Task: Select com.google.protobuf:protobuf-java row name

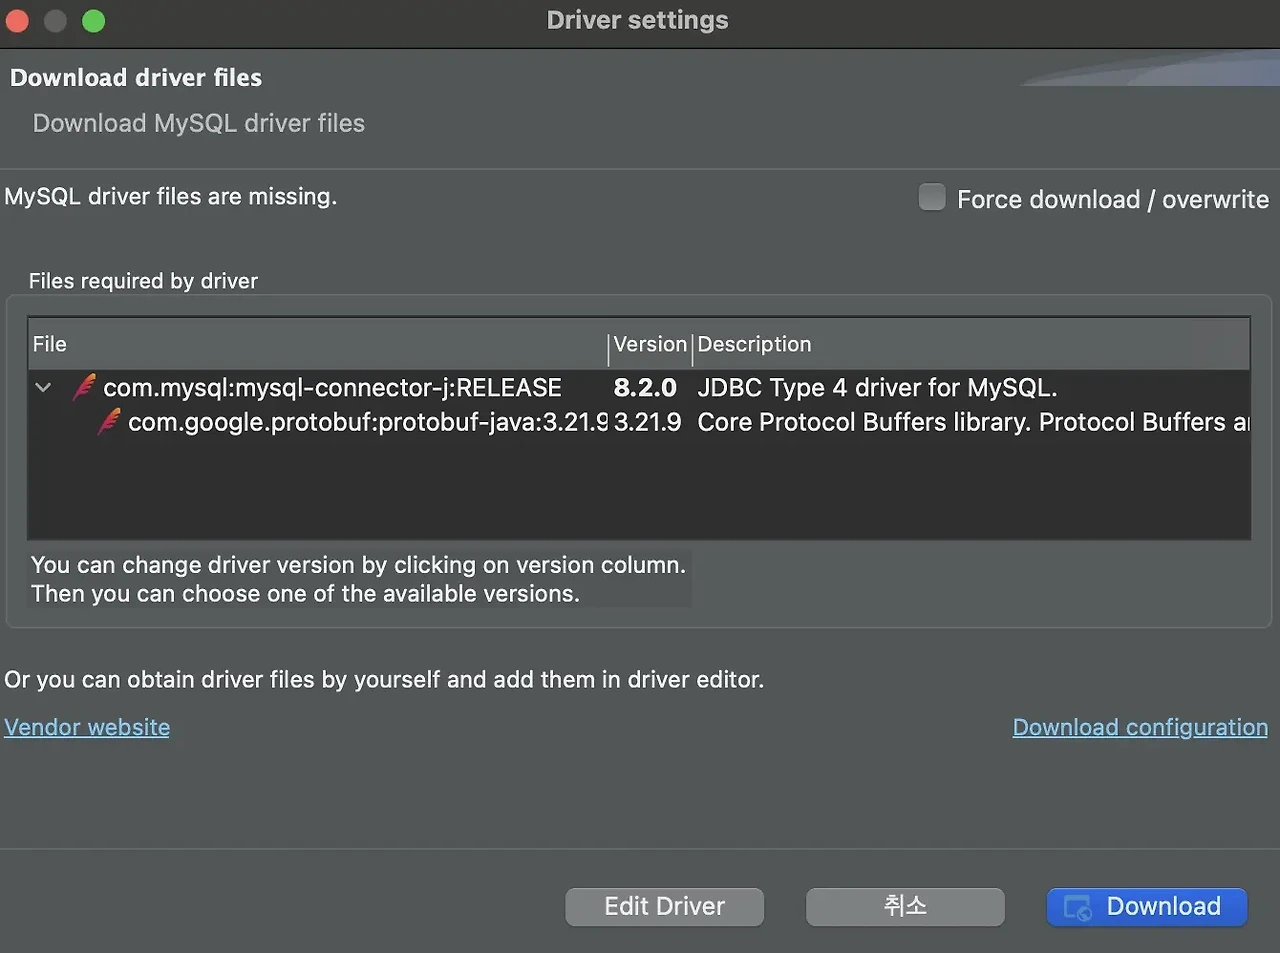Action: point(368,422)
